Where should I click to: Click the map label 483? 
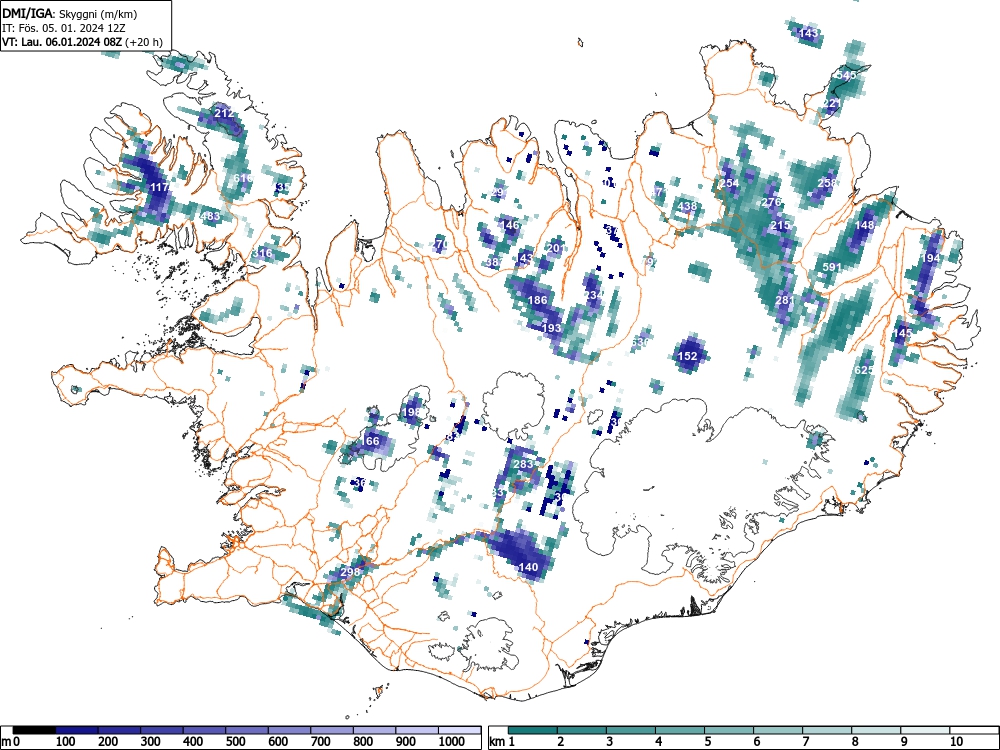click(x=210, y=216)
